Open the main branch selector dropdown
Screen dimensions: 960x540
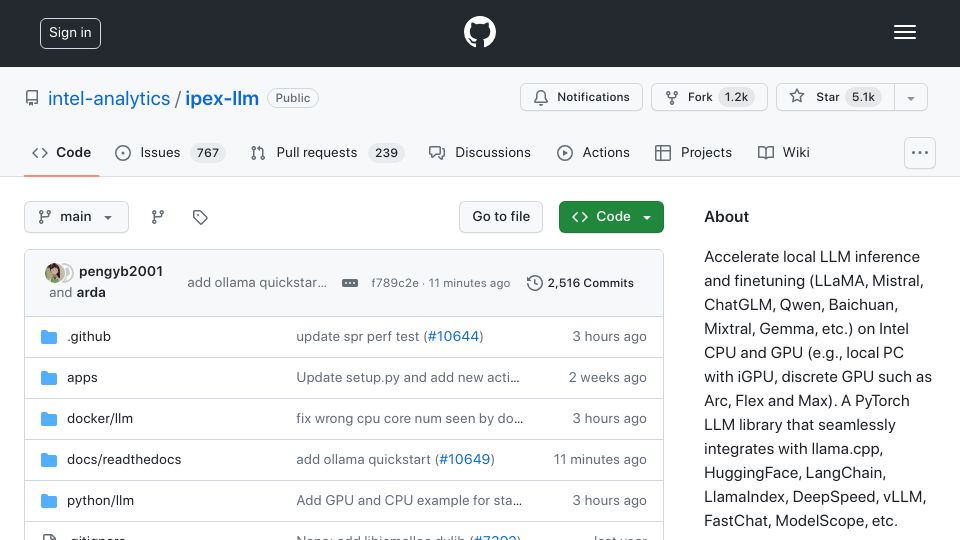coord(77,217)
